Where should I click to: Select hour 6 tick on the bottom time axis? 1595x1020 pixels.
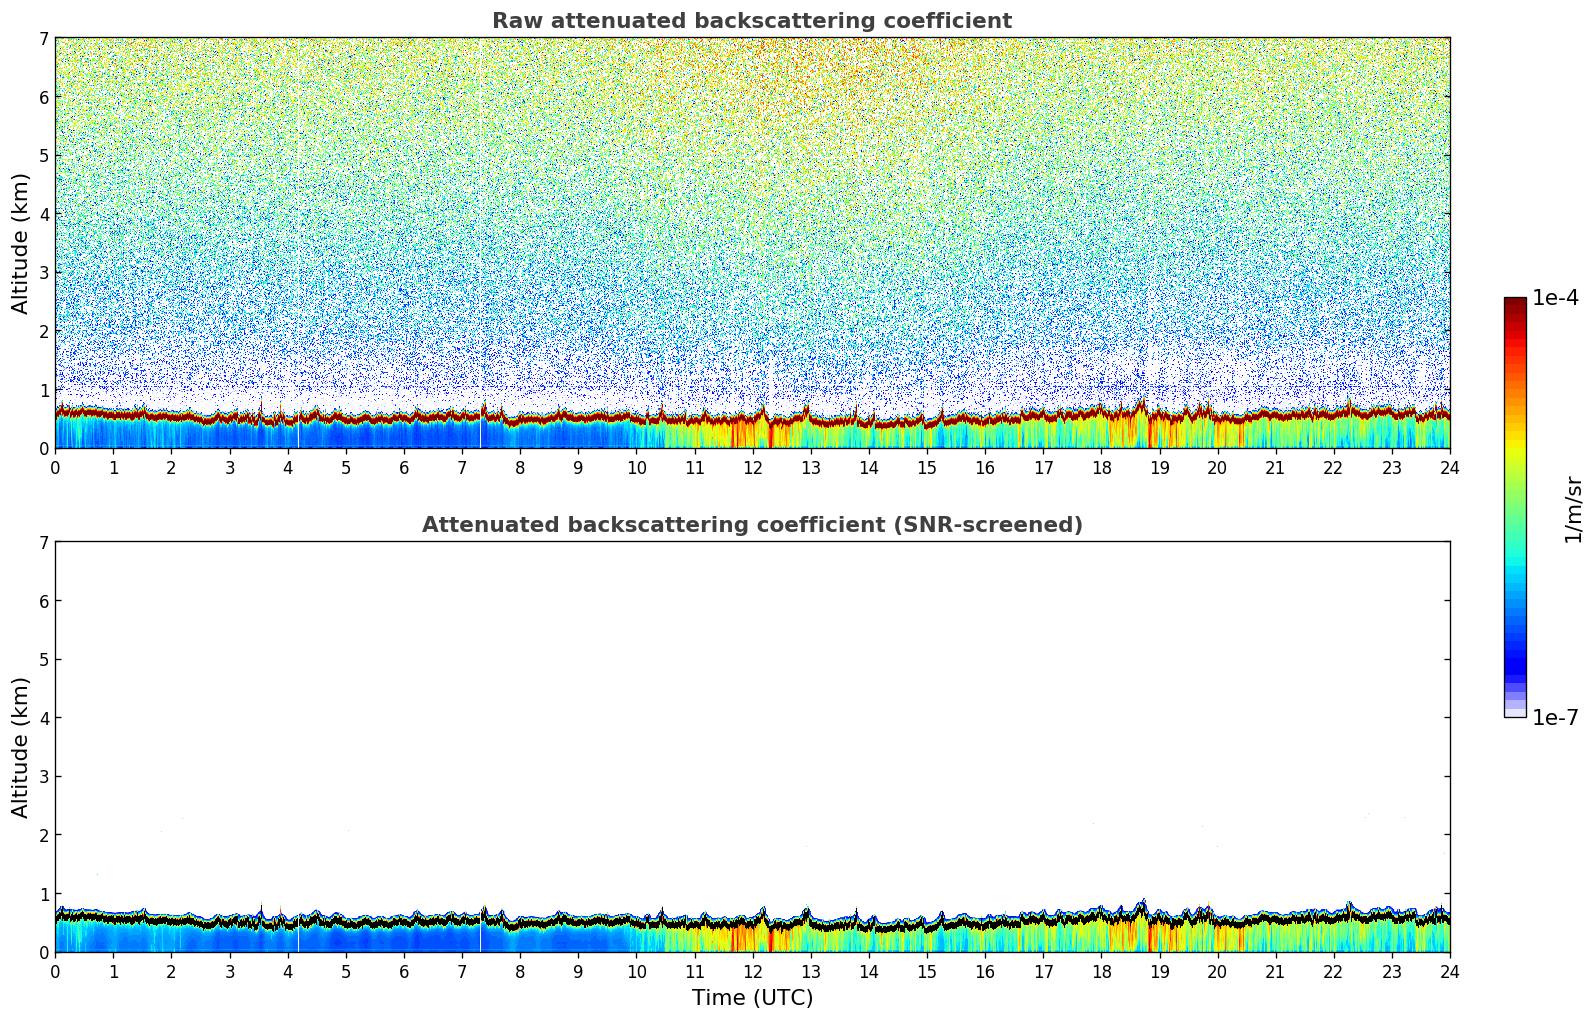[404, 972]
